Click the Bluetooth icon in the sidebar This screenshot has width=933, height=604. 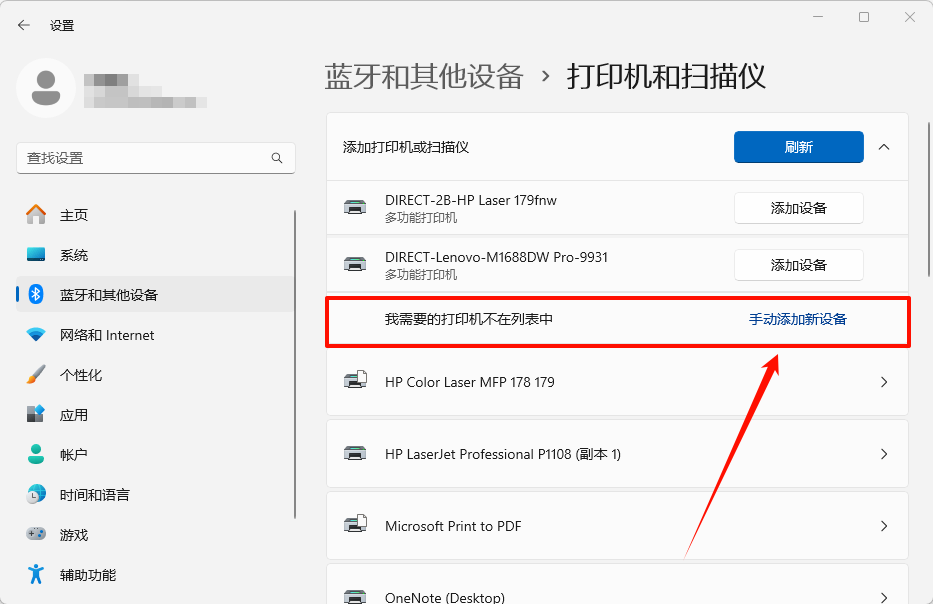click(x=36, y=295)
